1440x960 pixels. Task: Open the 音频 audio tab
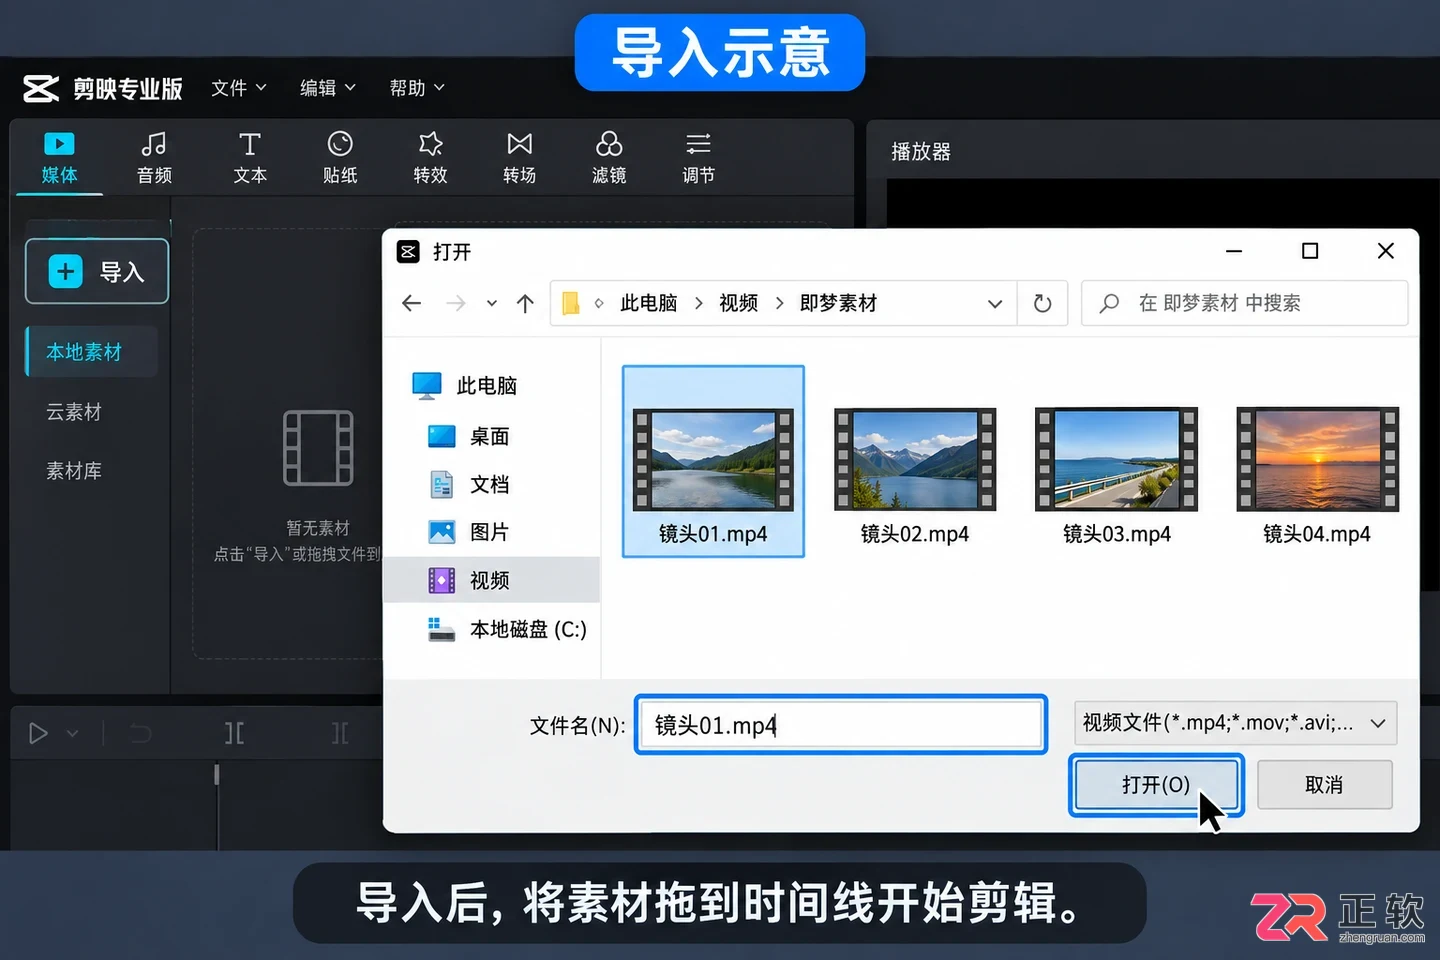154,158
